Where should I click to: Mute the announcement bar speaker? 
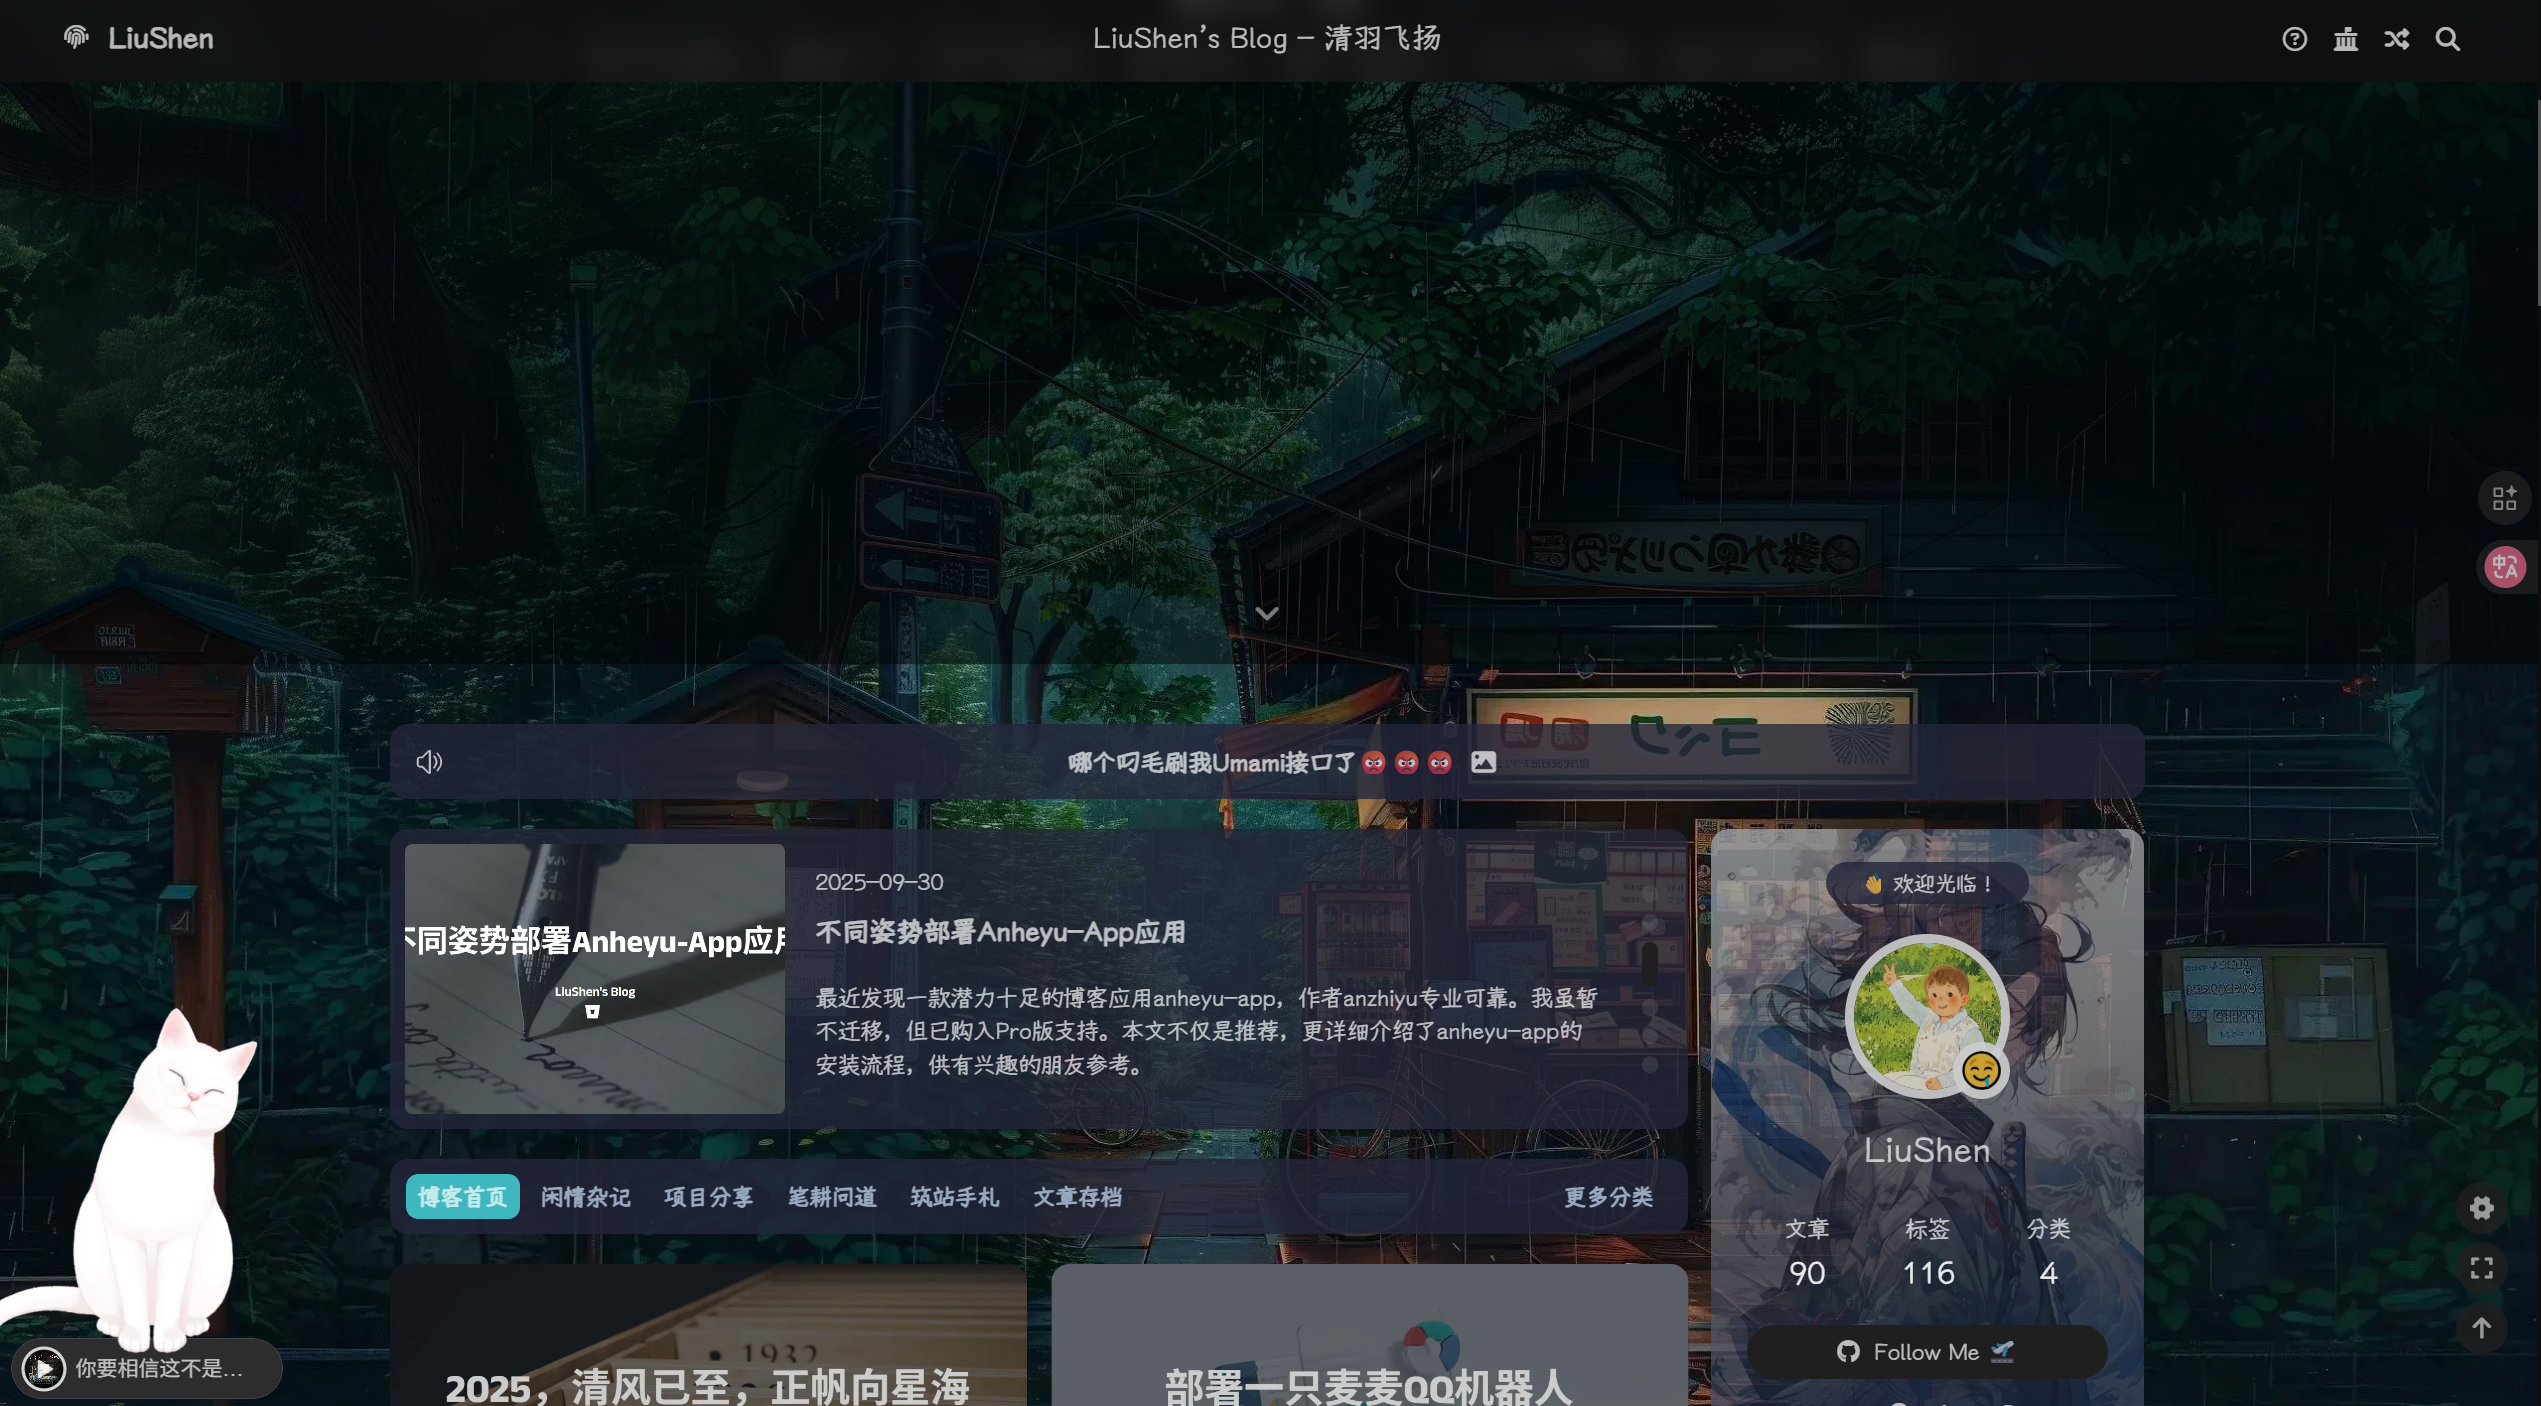point(429,761)
